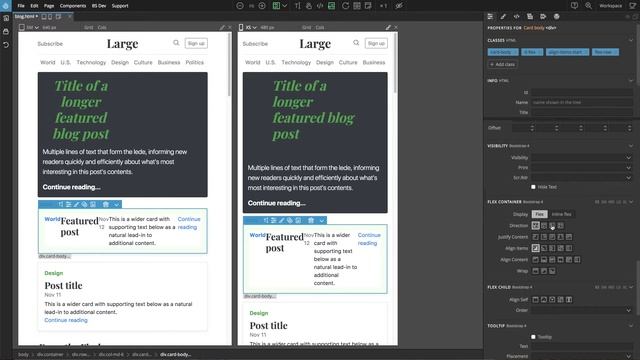Collapse the Info section chevron
This screenshot has width=640, height=360.
pyautogui.click(x=631, y=81)
